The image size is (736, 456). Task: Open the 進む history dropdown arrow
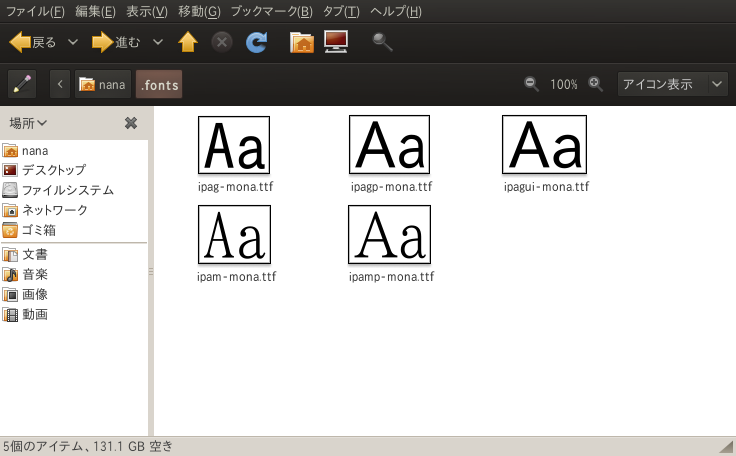(x=158, y=42)
